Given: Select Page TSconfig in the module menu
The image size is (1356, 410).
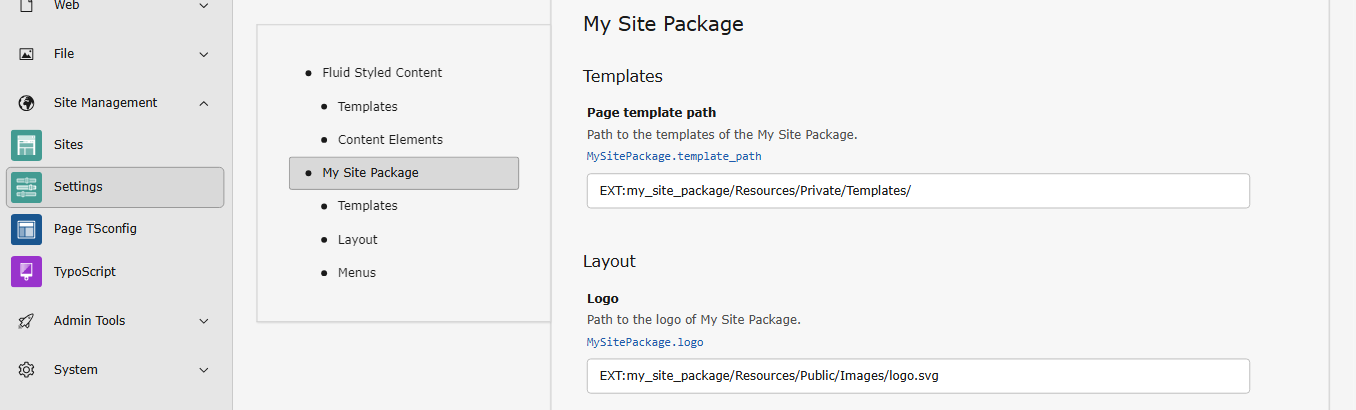Looking at the screenshot, I should 116,229.
